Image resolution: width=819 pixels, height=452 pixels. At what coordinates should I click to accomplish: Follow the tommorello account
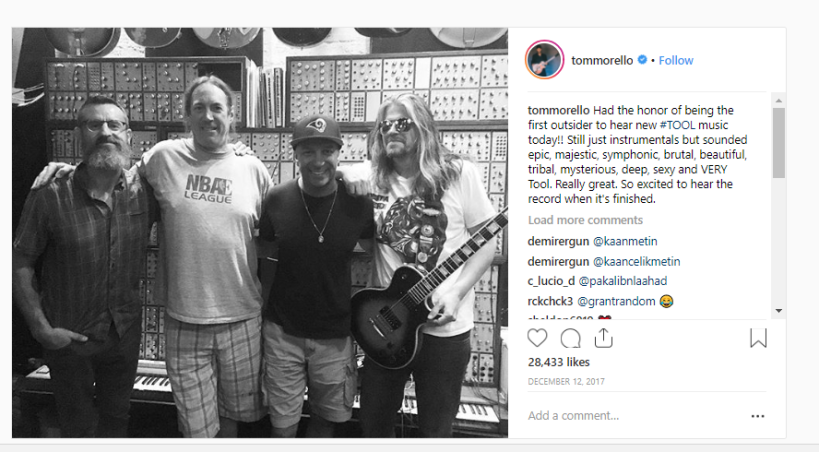pyautogui.click(x=676, y=61)
